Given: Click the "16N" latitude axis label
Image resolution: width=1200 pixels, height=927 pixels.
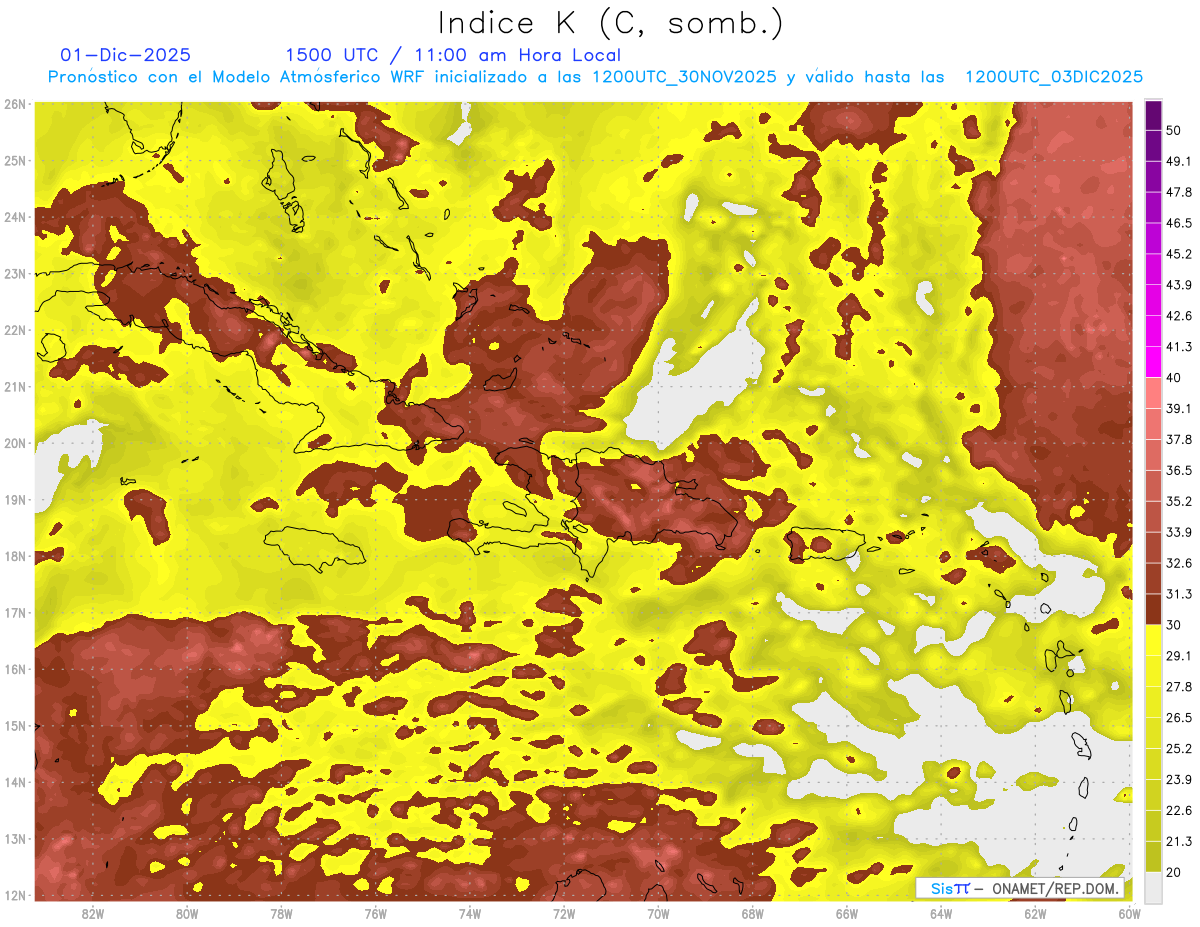Looking at the screenshot, I should point(15,669).
